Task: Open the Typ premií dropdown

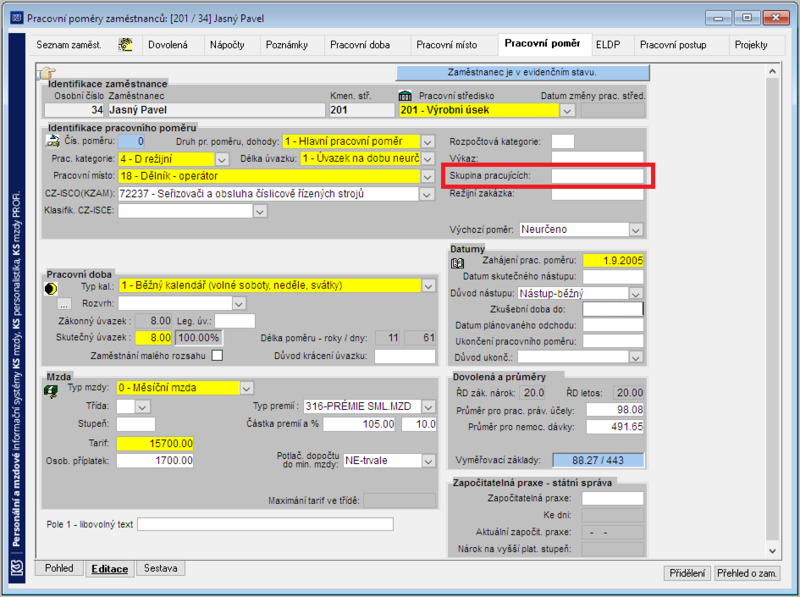Action: 429,407
